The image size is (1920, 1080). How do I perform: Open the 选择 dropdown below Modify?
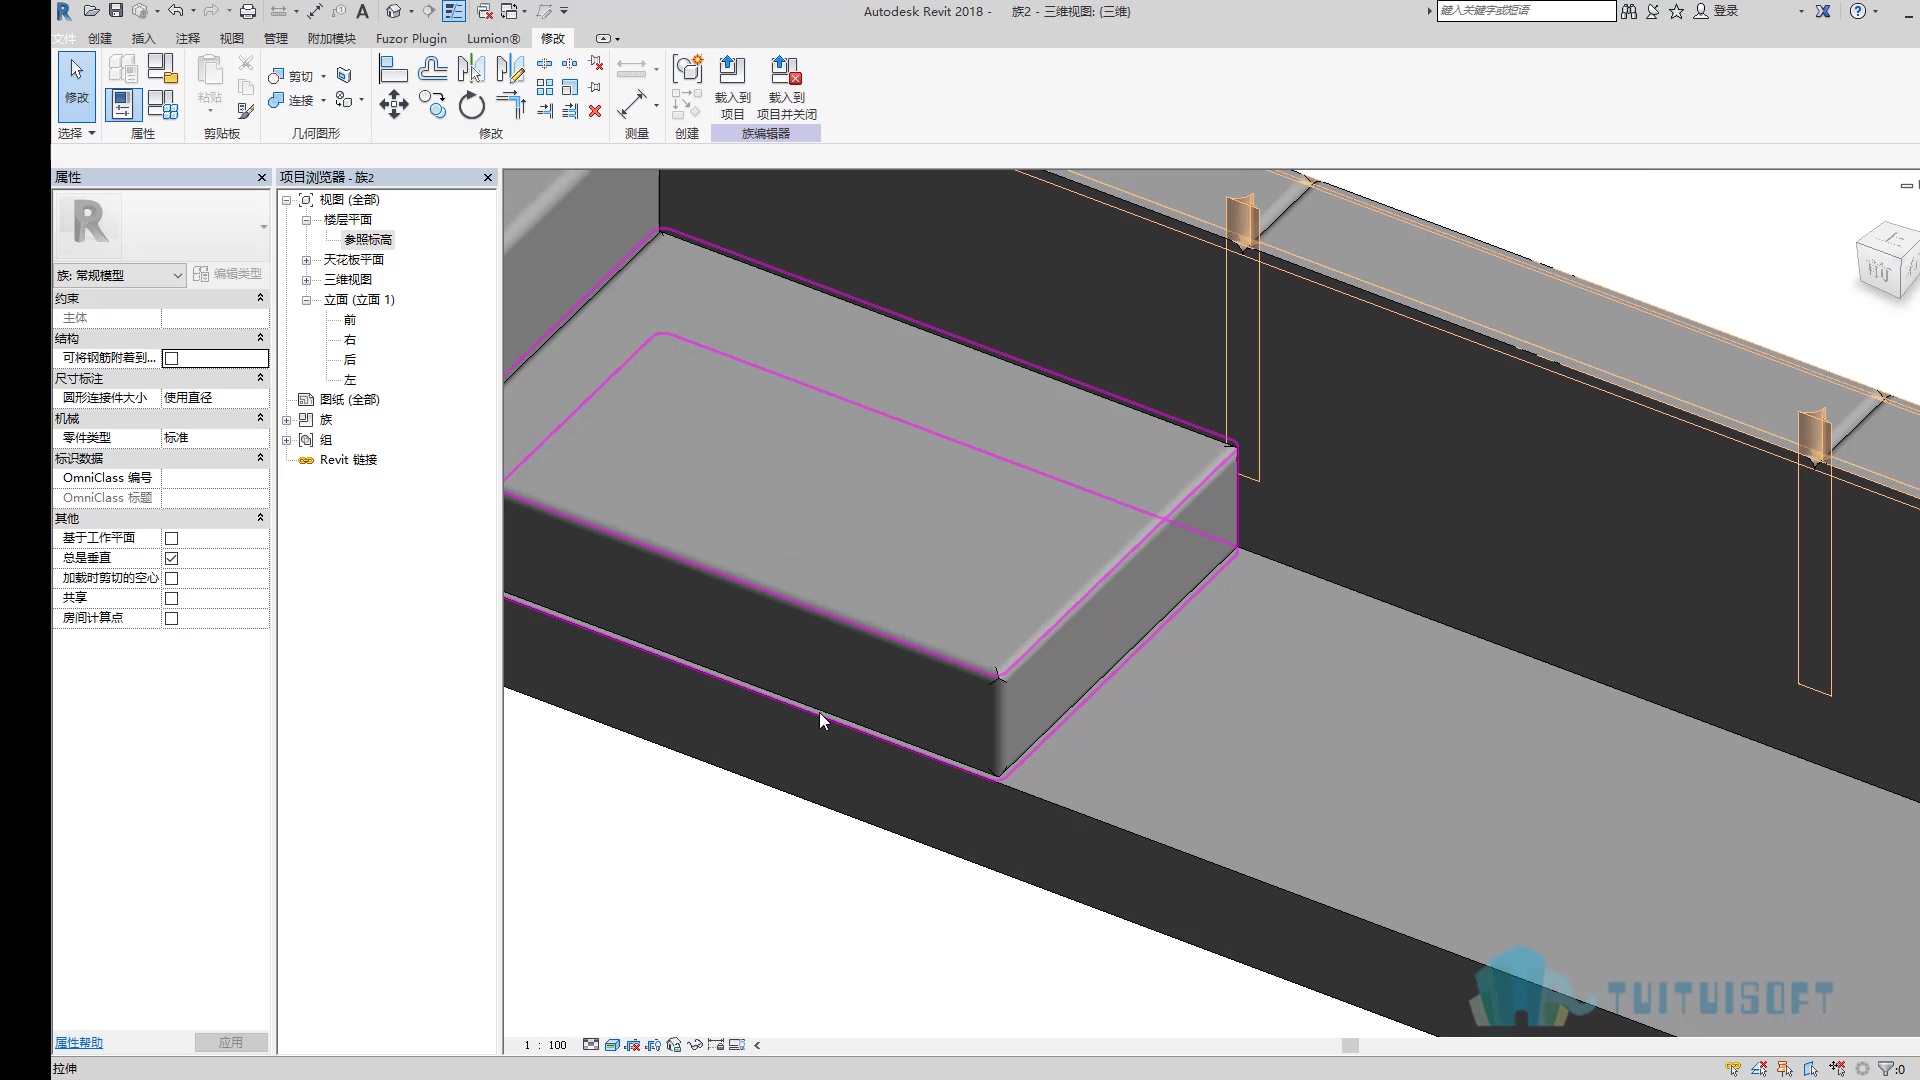point(77,133)
